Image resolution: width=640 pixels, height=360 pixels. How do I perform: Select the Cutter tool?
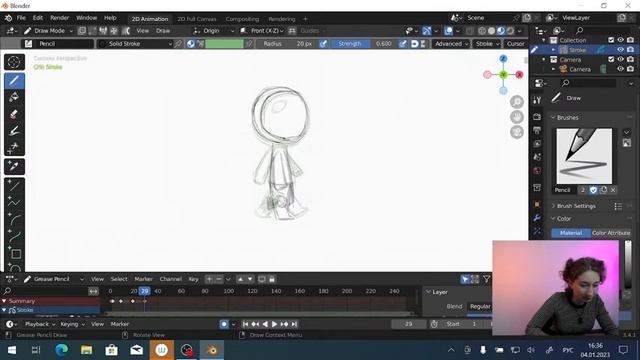(x=14, y=147)
